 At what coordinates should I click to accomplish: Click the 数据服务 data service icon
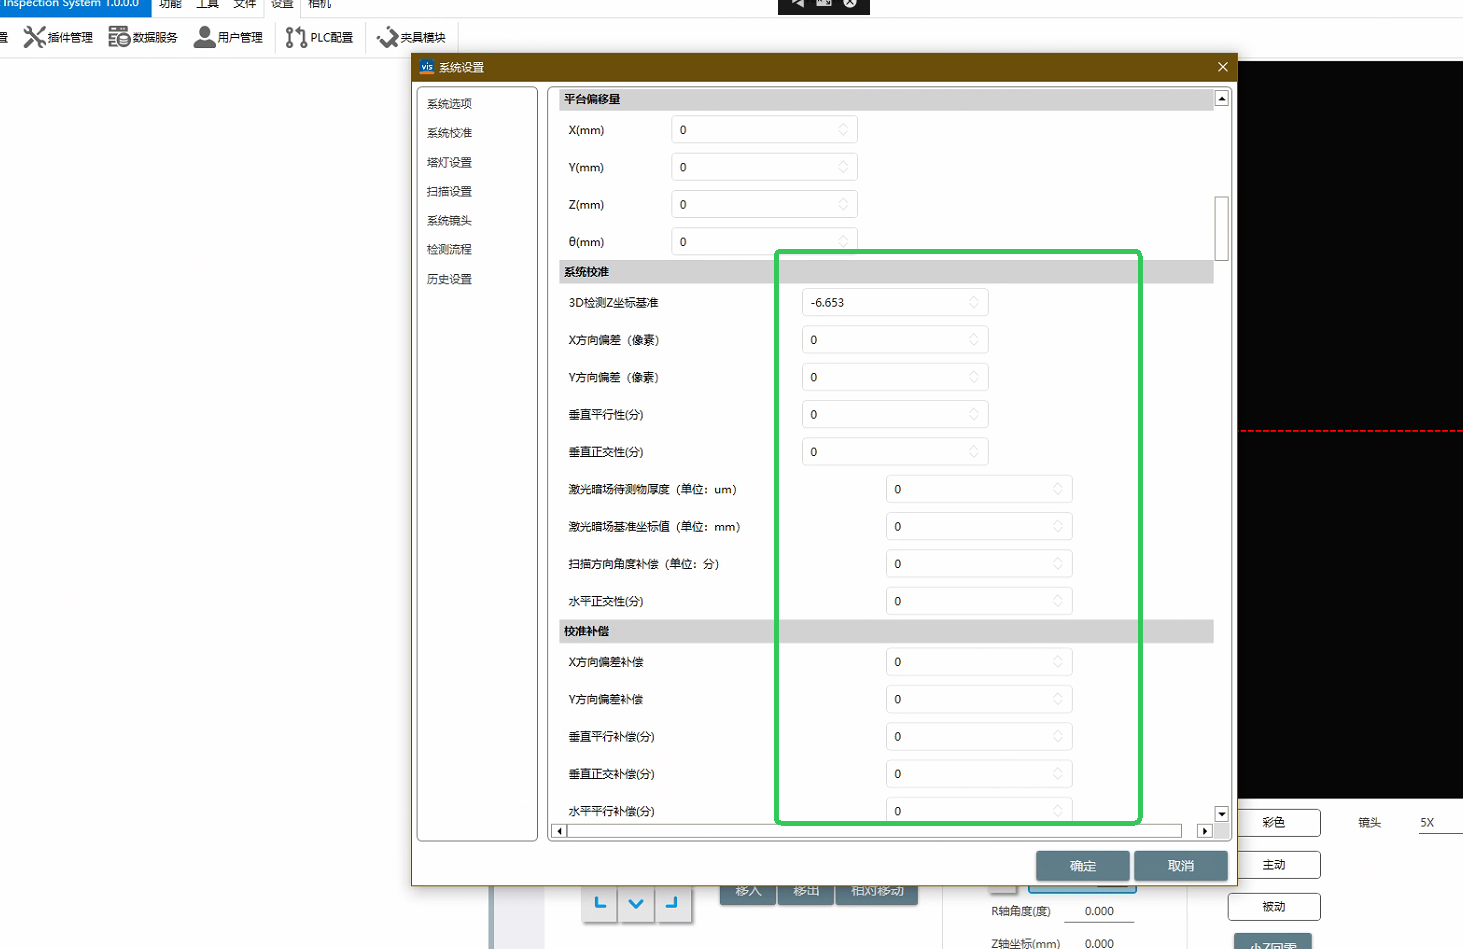pos(143,38)
